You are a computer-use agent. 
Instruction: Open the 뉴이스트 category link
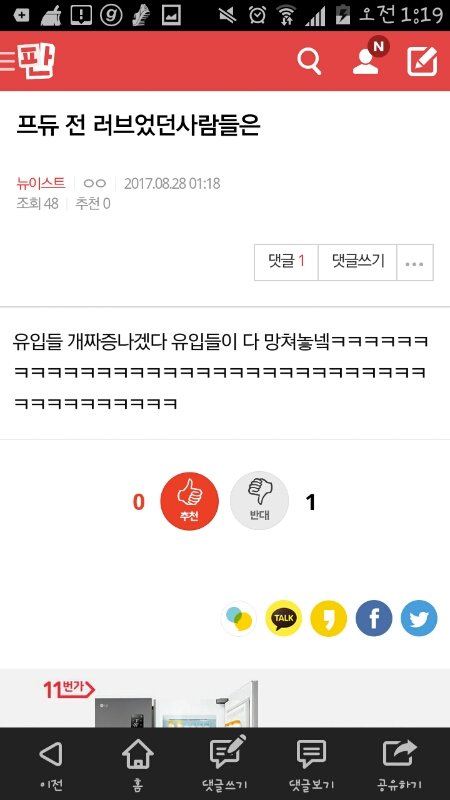(x=41, y=183)
